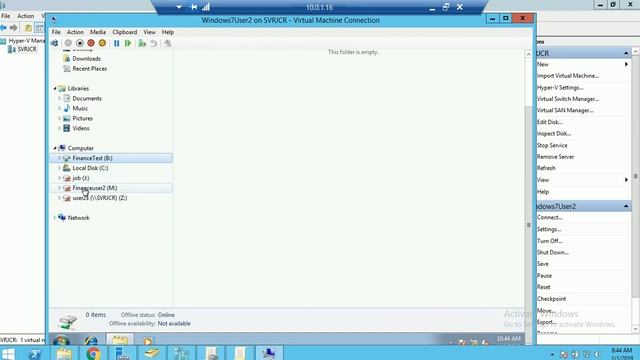Viewport: 640px width, 360px height.
Task: Open Server Manager from the host taskbar
Action: [122, 353]
